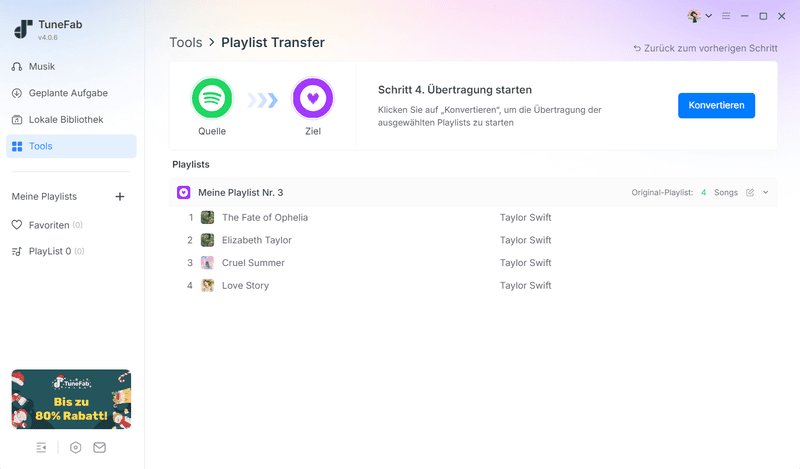Open PlayList 0 in the sidebar
Screen dimensions: 800x469
(x=49, y=251)
